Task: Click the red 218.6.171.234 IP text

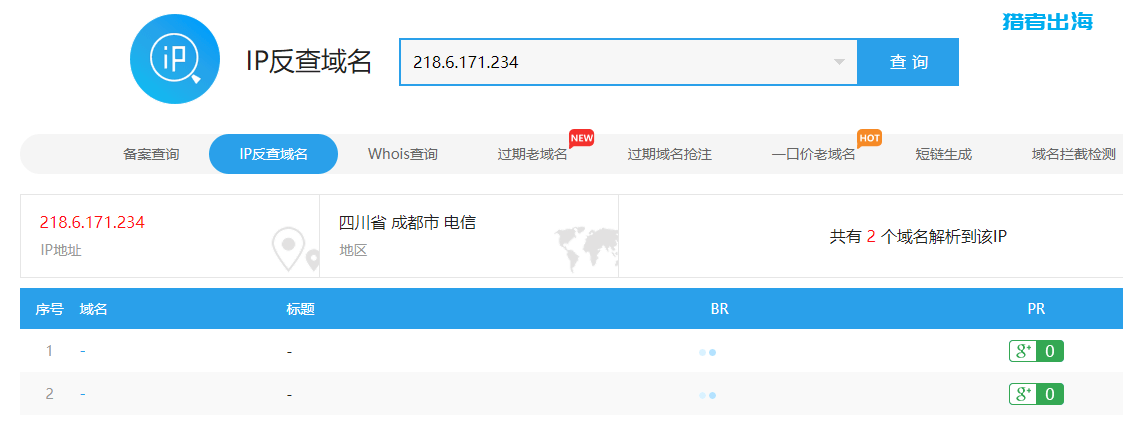Action: tap(92, 223)
